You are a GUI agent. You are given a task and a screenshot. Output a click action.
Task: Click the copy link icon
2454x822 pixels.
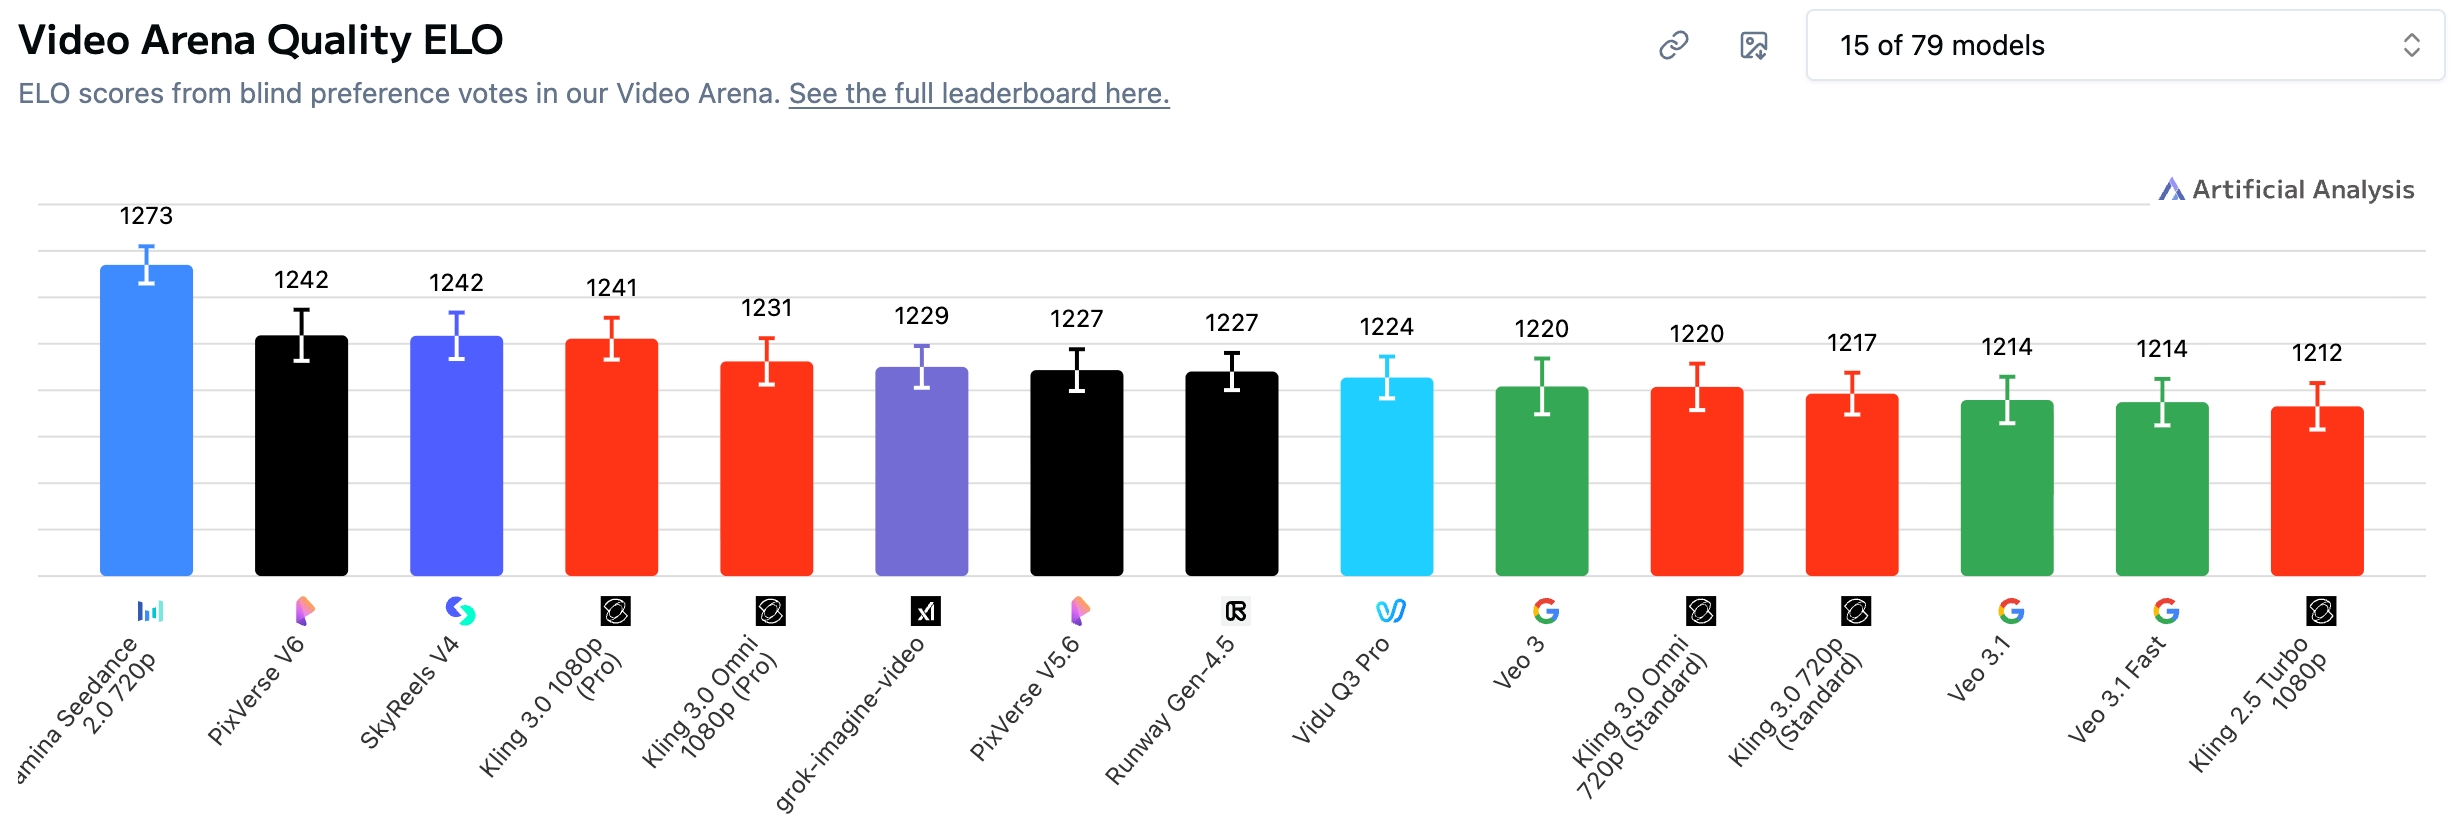(1673, 45)
